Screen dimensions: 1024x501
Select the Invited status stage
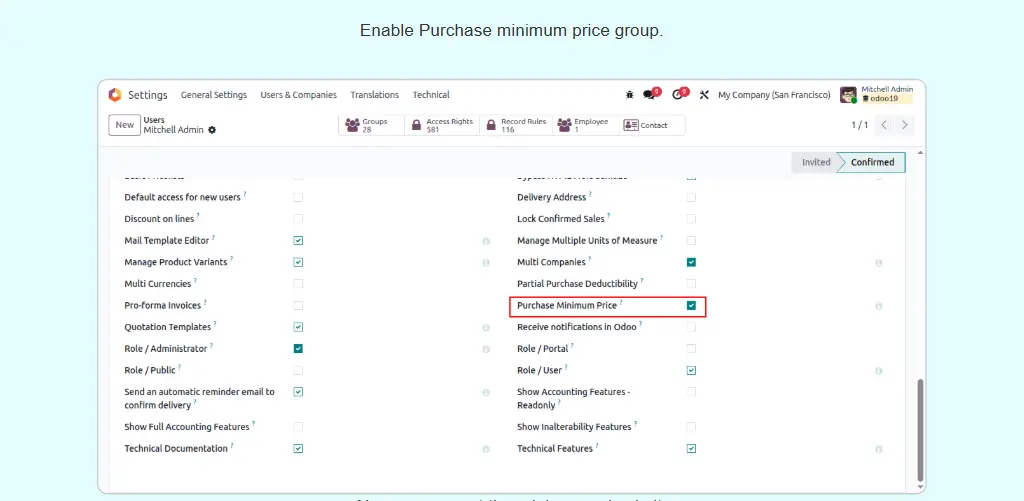pos(815,162)
